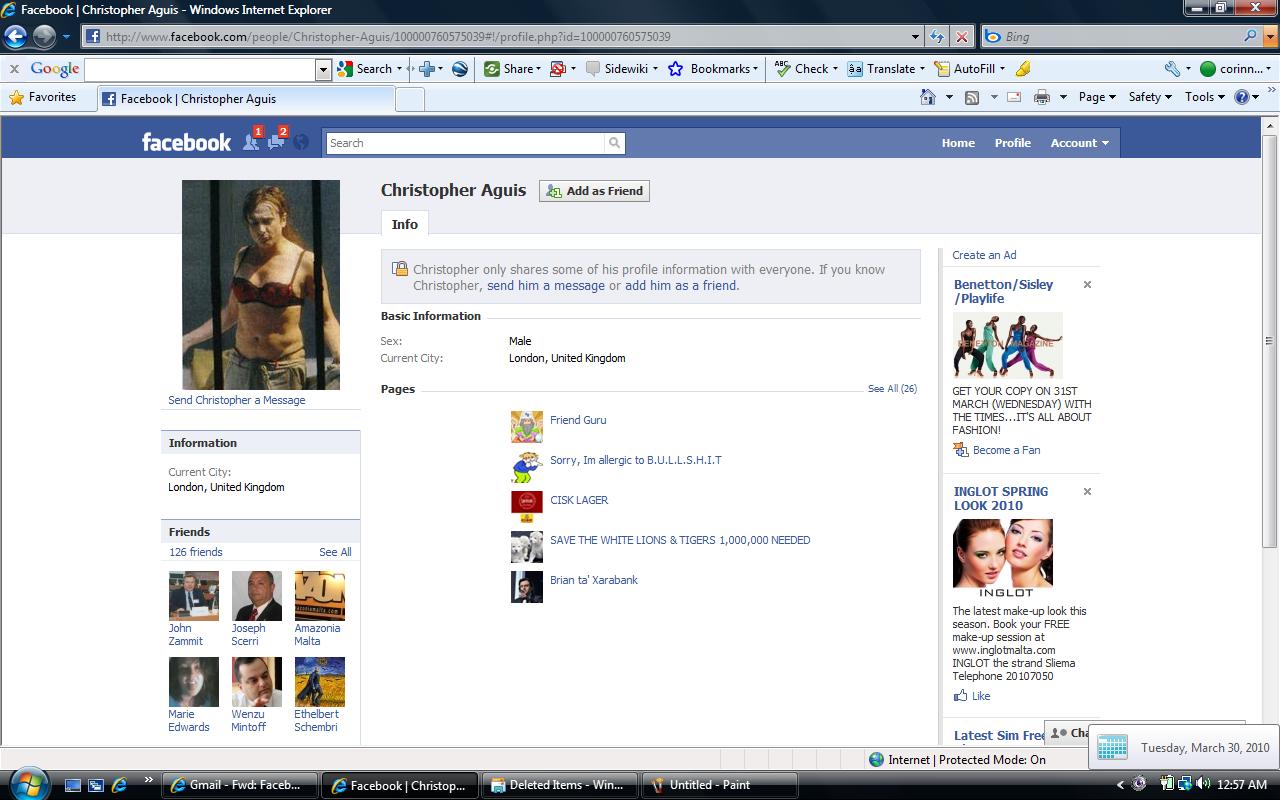Select the Info tab on profile
Screen dimensions: 1280x800
point(405,224)
